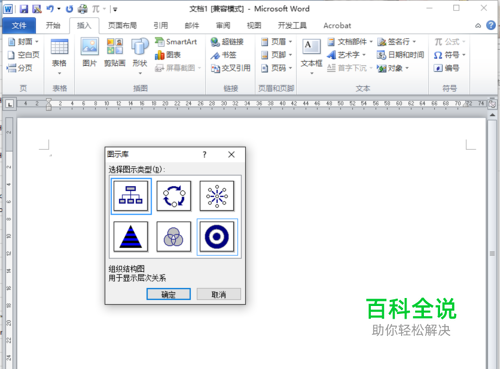Customize the quick access toolbar dropdown
Screen dimensions: 500x369
[115, 9]
